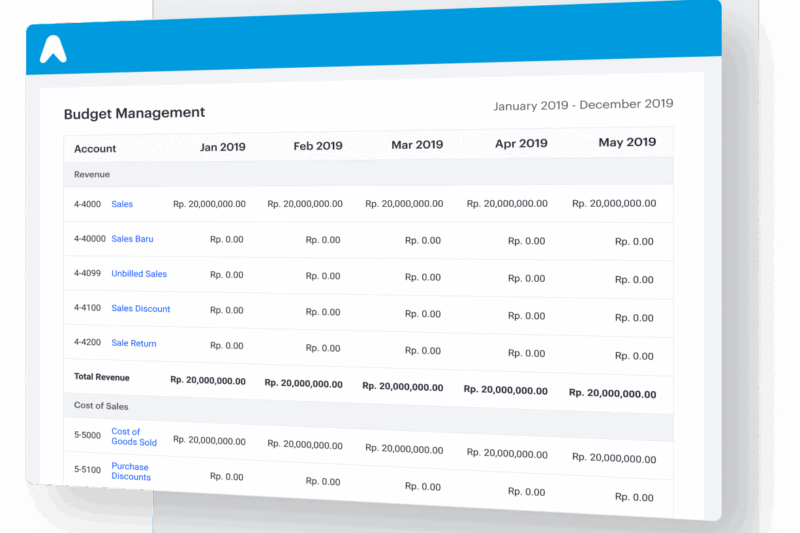Click the January 2019 - December 2019 date range
Screen dimensions: 800x533
583,105
